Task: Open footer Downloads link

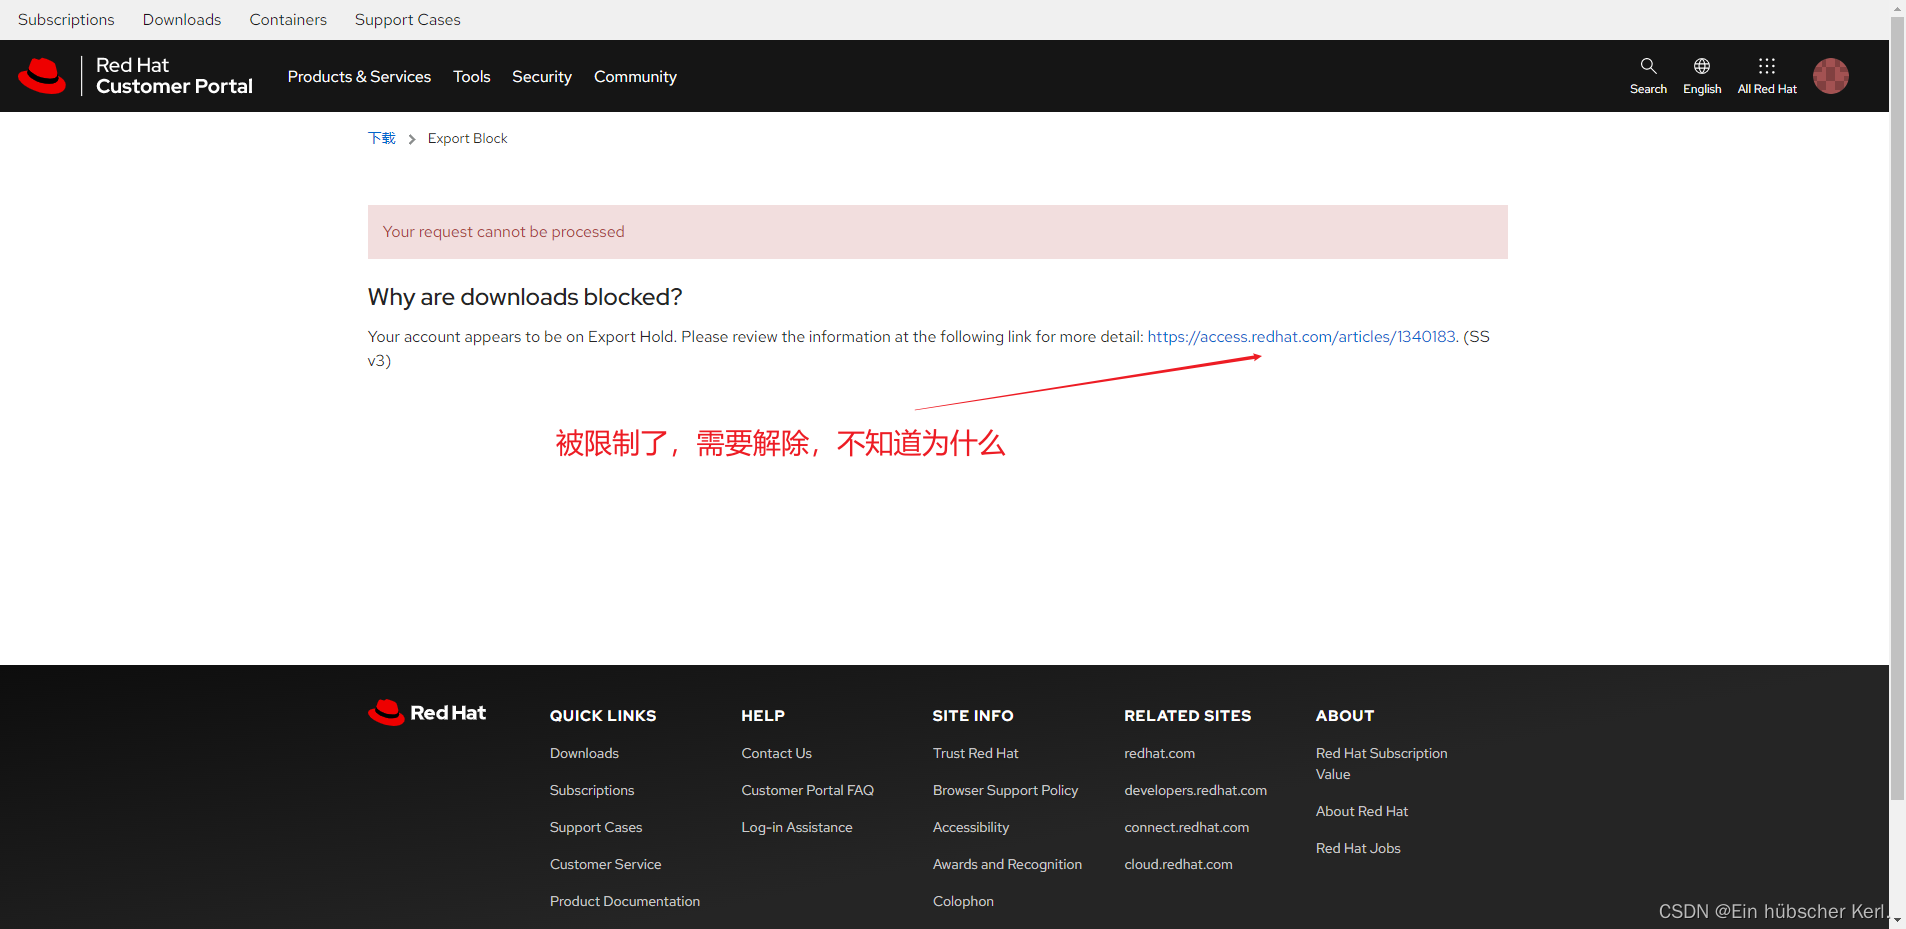Action: (x=584, y=753)
